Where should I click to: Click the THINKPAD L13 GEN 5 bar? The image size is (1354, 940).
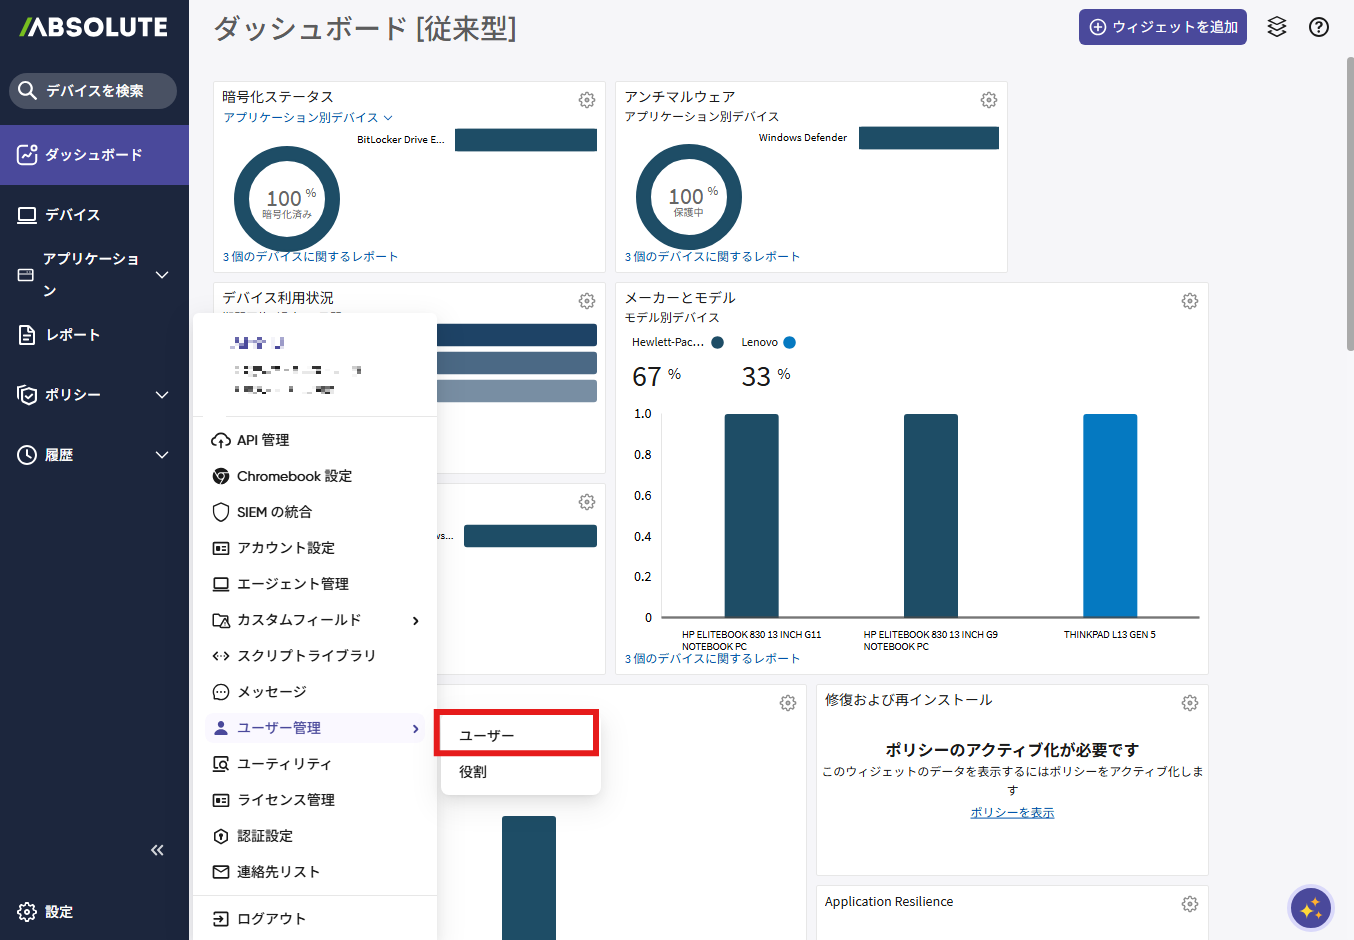[1109, 515]
